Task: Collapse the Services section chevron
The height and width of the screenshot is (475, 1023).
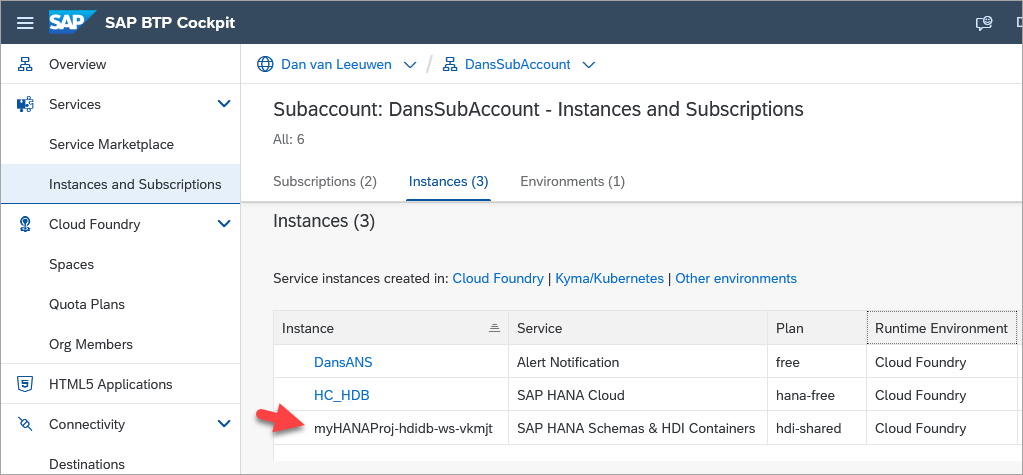Action: [x=224, y=104]
